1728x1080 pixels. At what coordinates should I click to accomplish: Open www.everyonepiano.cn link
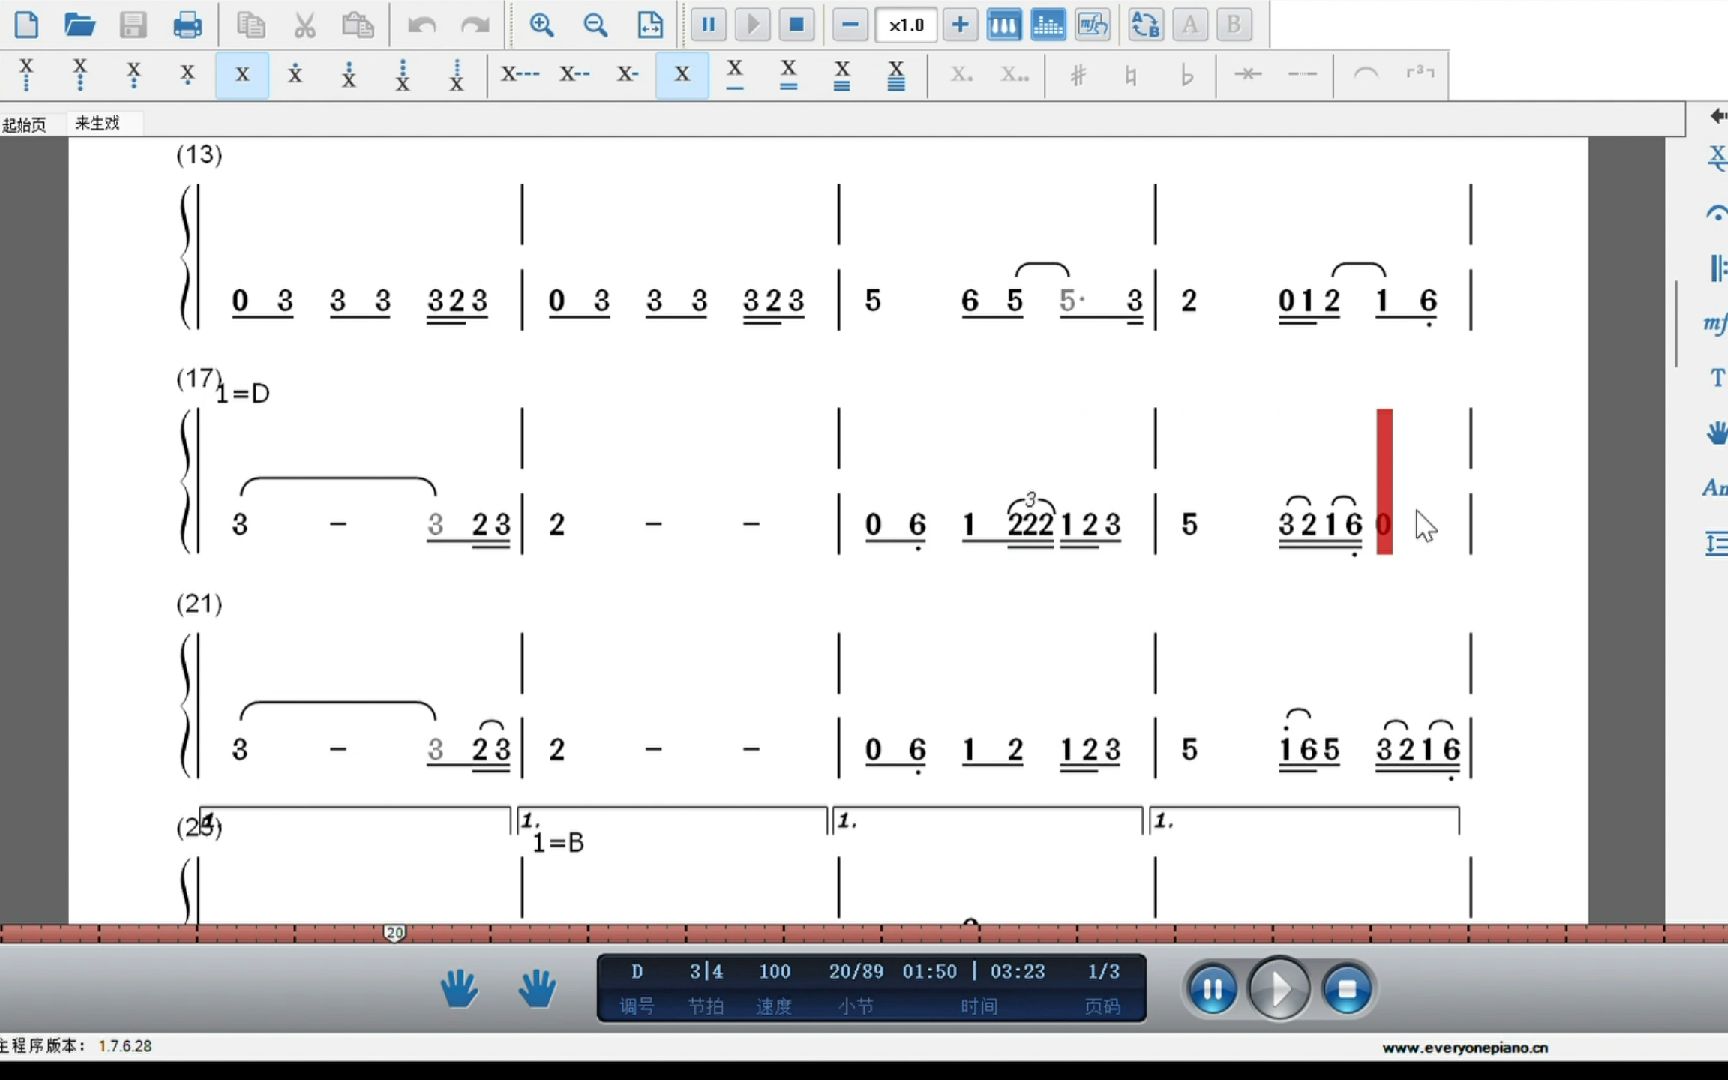(1465, 1047)
